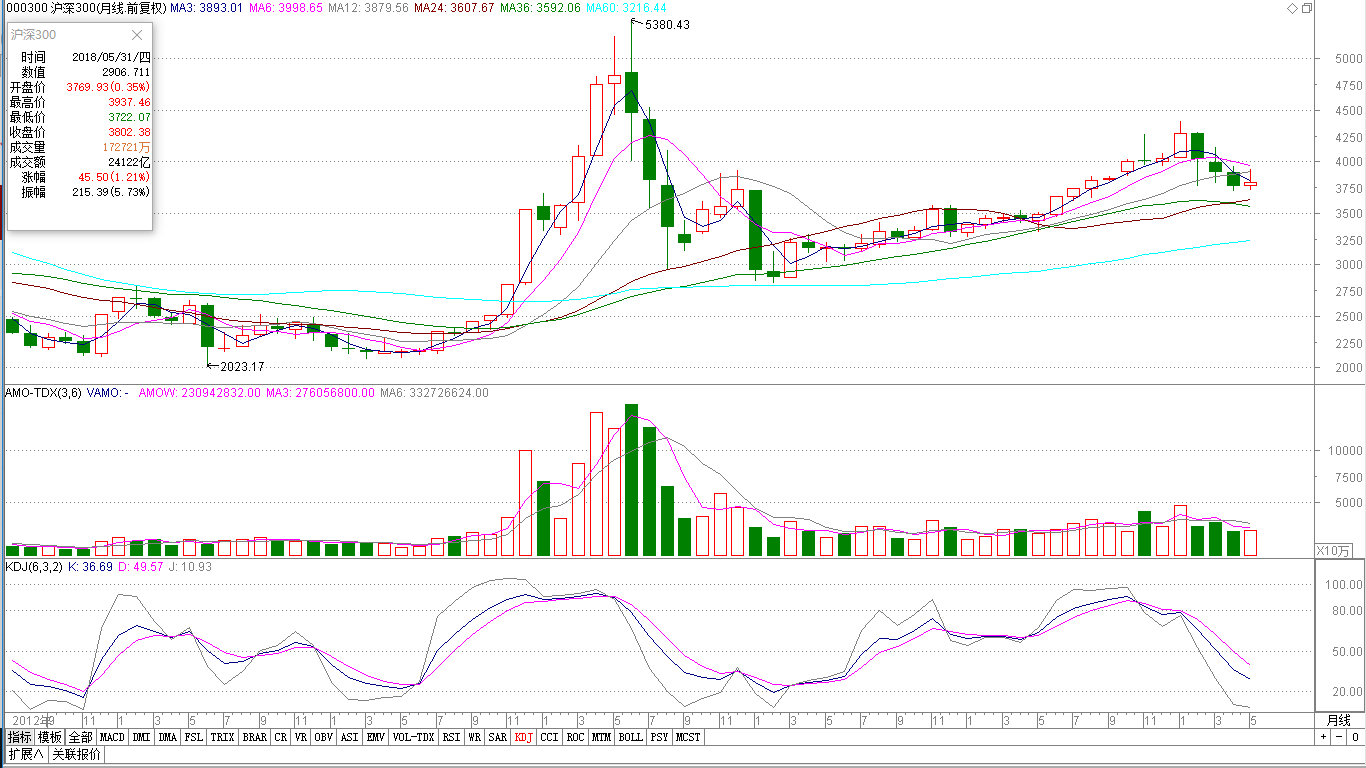Switch indicator to RSI

click(x=451, y=737)
